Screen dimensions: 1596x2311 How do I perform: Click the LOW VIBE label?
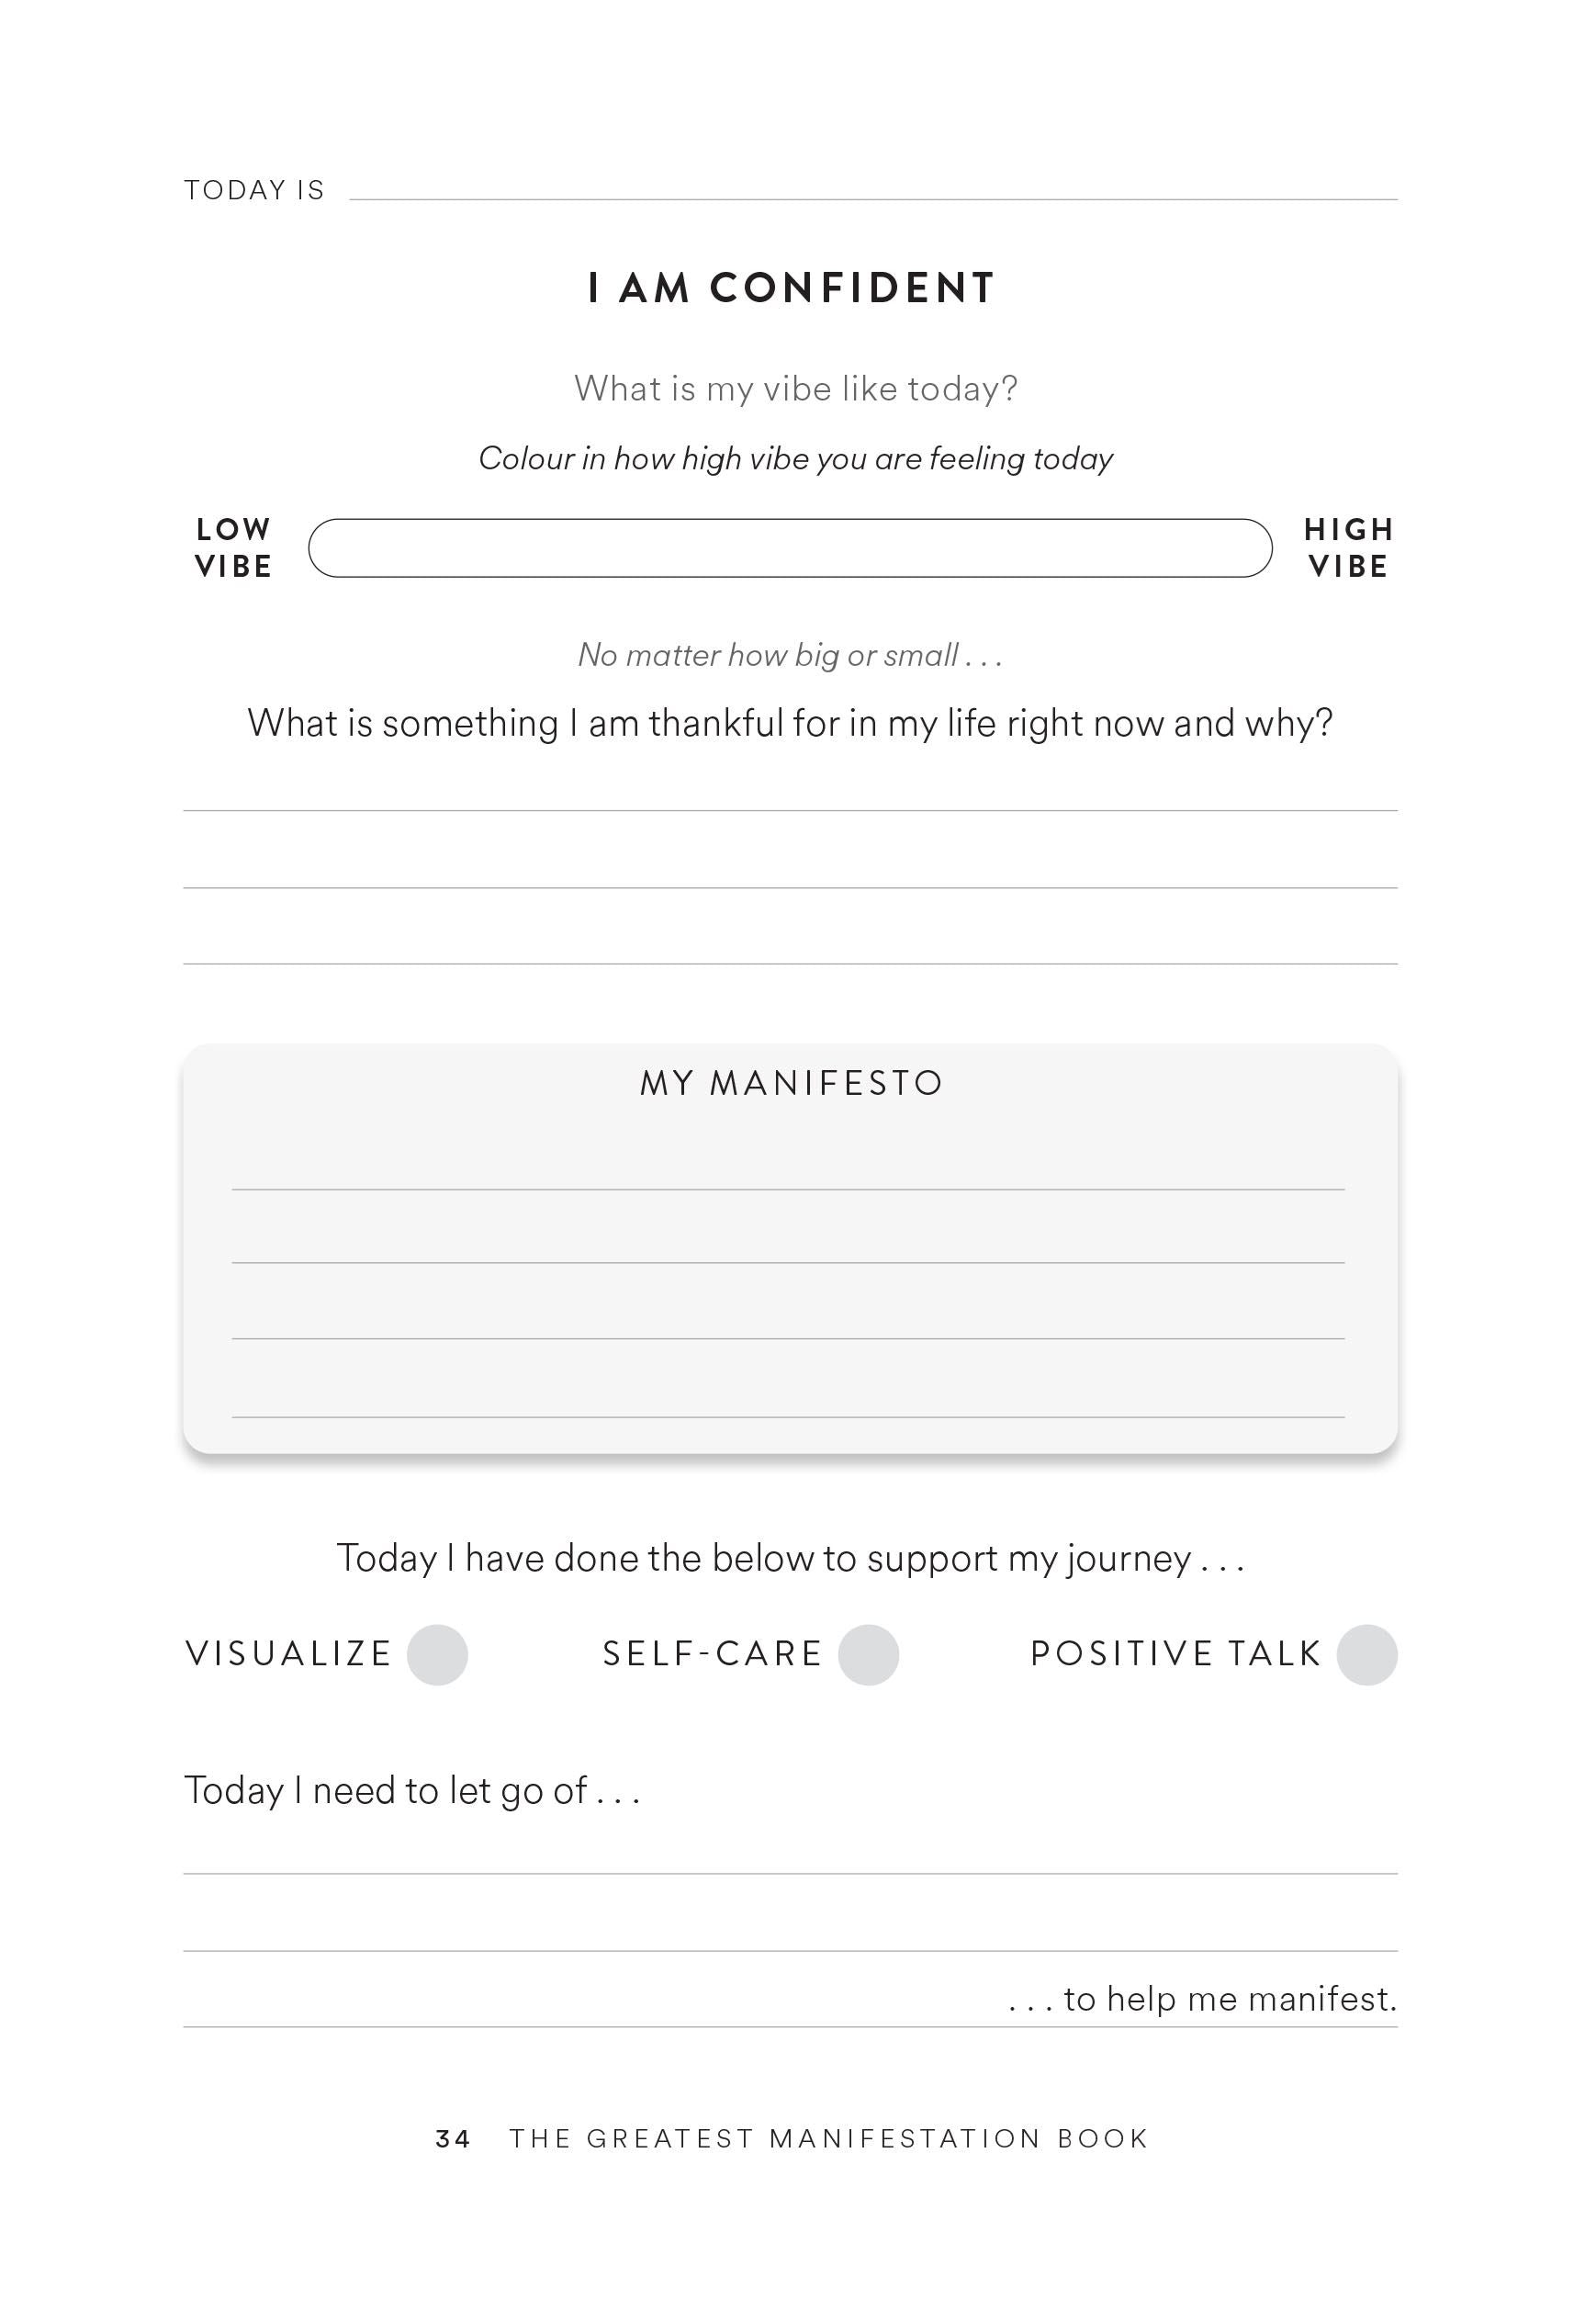(x=233, y=548)
